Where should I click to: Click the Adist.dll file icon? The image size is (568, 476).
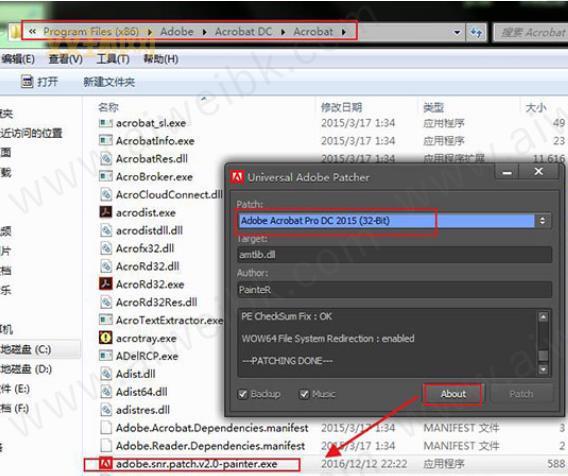coord(106,374)
